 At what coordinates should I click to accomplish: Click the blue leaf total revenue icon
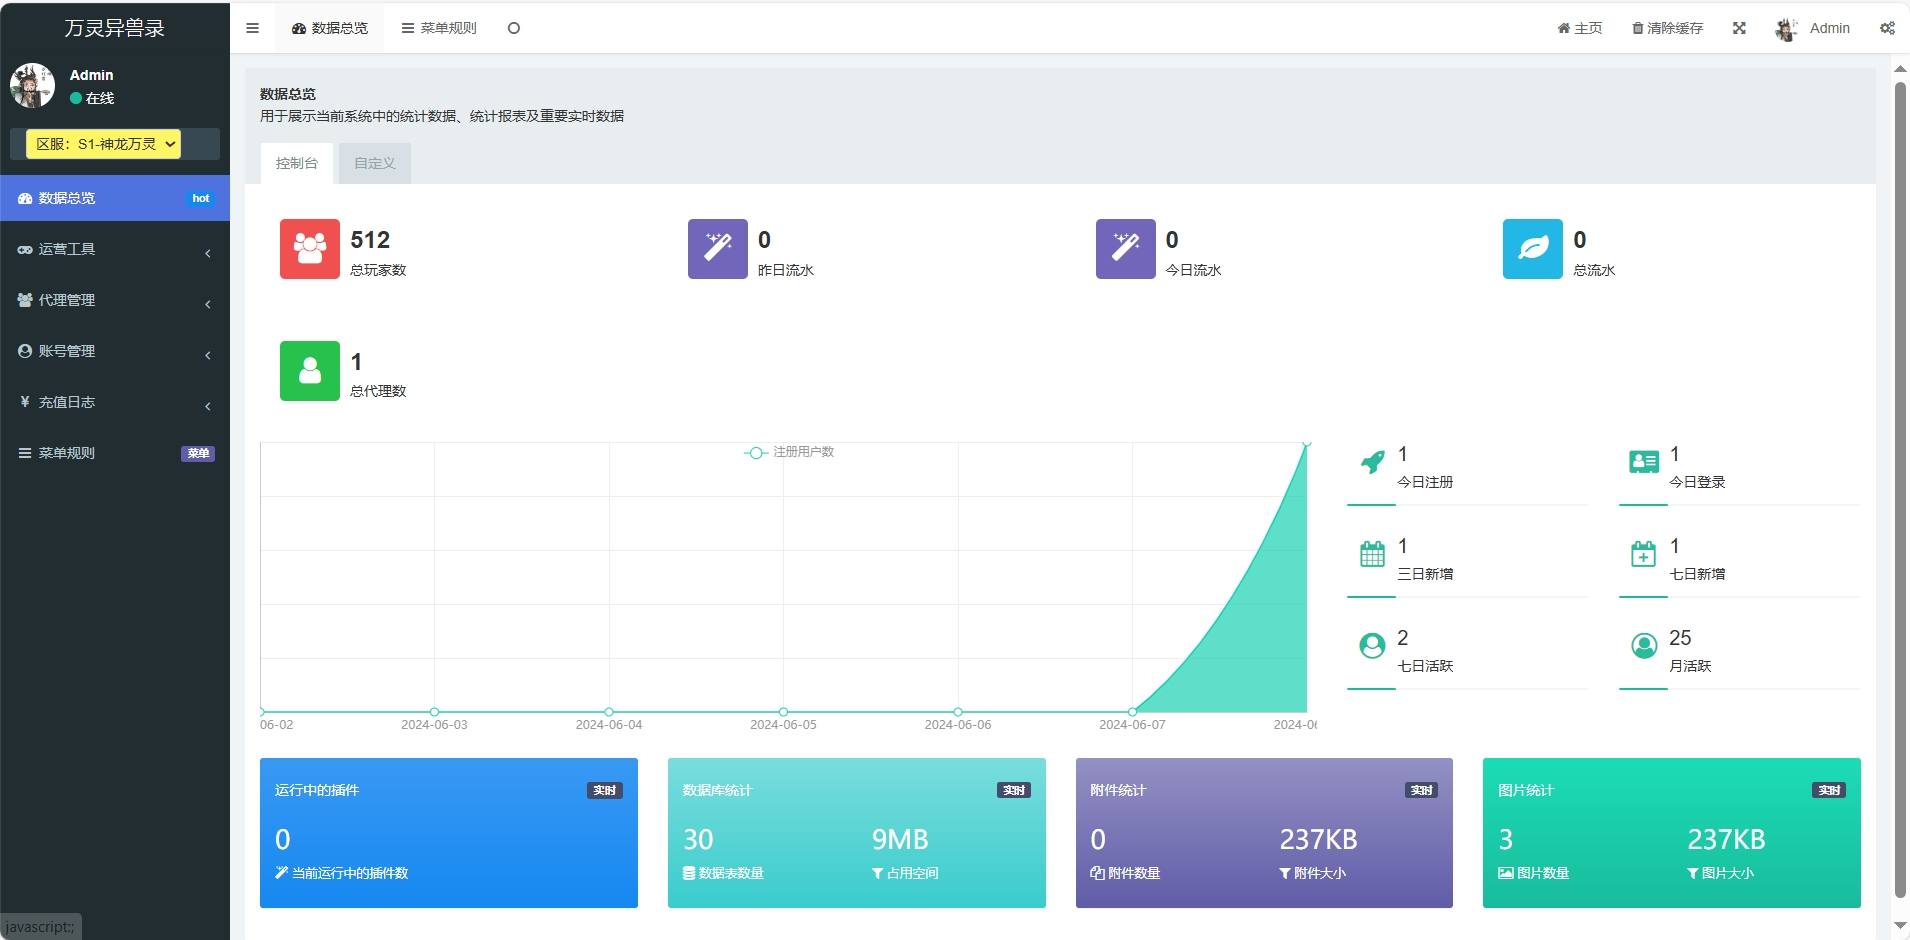pos(1532,249)
